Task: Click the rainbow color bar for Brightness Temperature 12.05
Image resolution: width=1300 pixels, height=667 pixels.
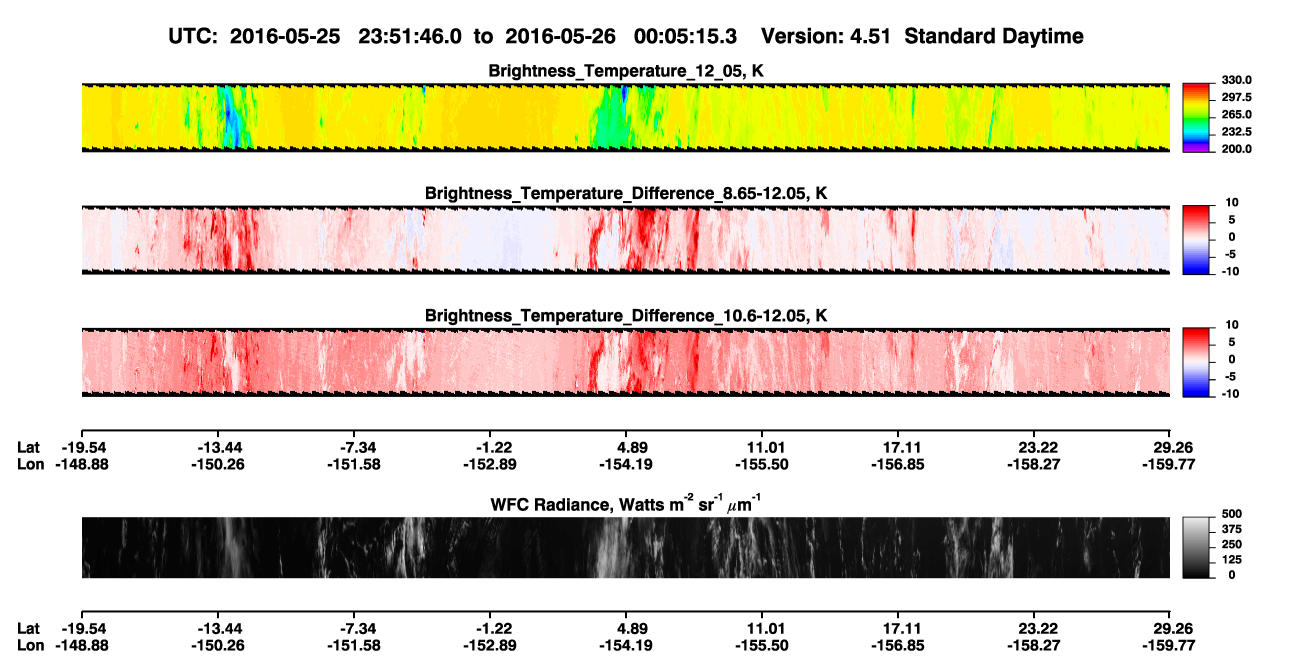Action: (x=1197, y=117)
